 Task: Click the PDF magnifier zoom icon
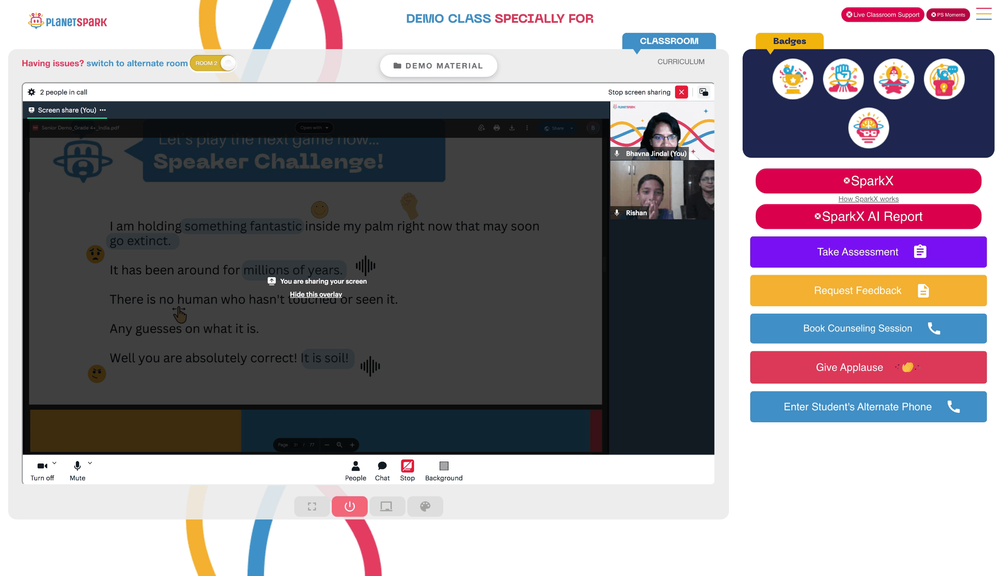click(339, 445)
